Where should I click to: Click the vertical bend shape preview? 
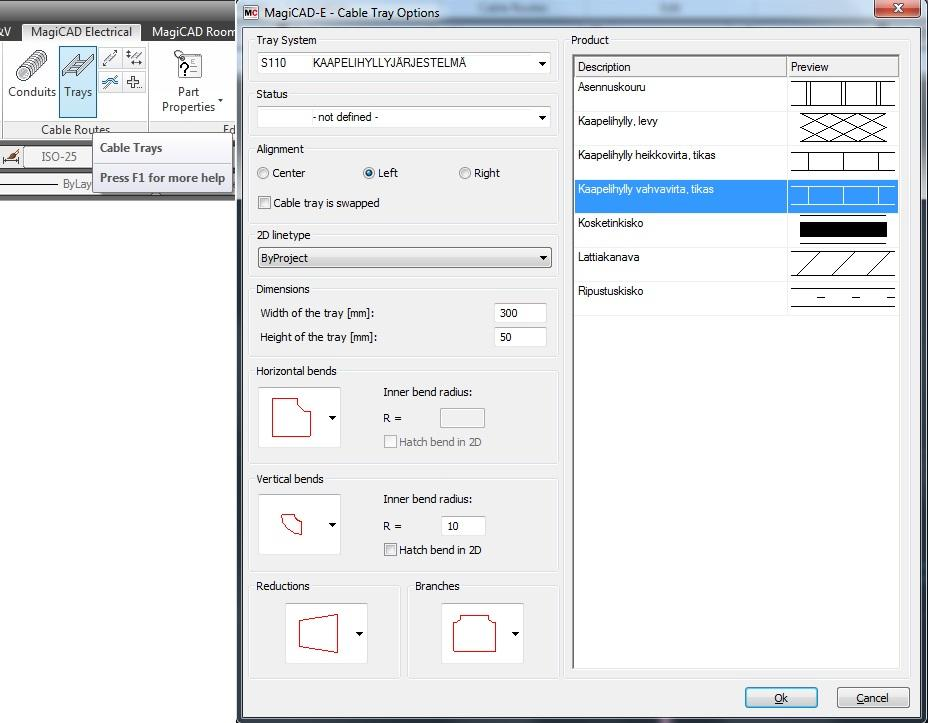pos(291,525)
